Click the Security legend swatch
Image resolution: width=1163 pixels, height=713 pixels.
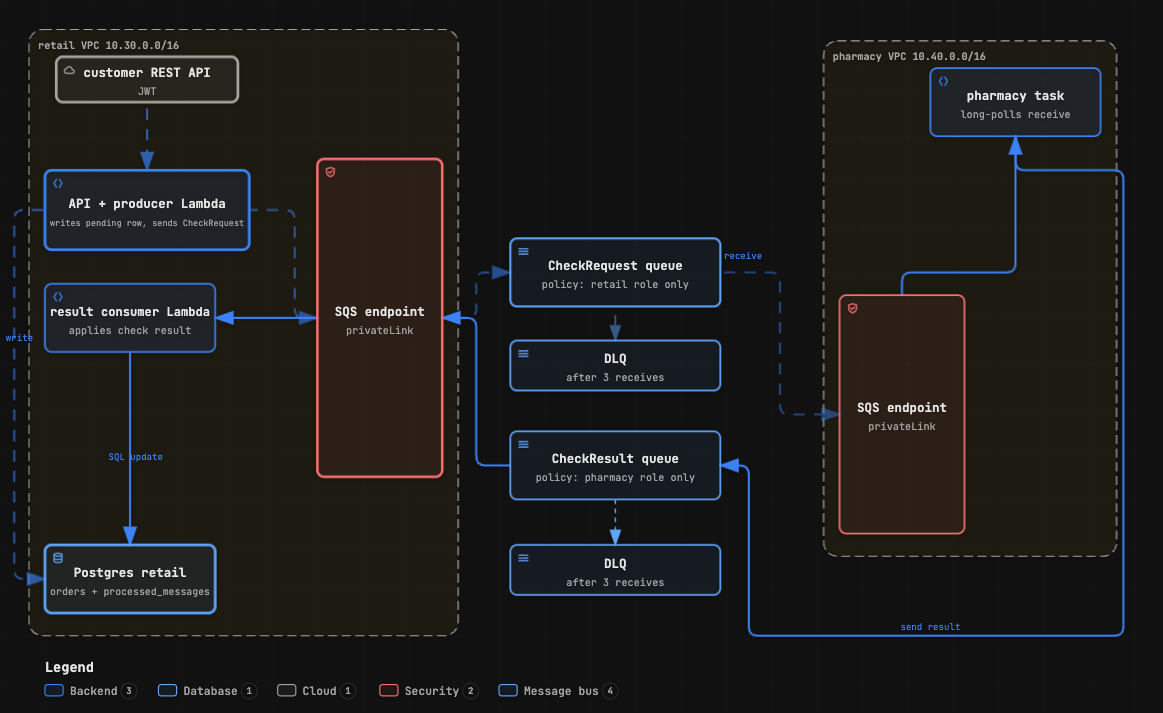coord(389,691)
